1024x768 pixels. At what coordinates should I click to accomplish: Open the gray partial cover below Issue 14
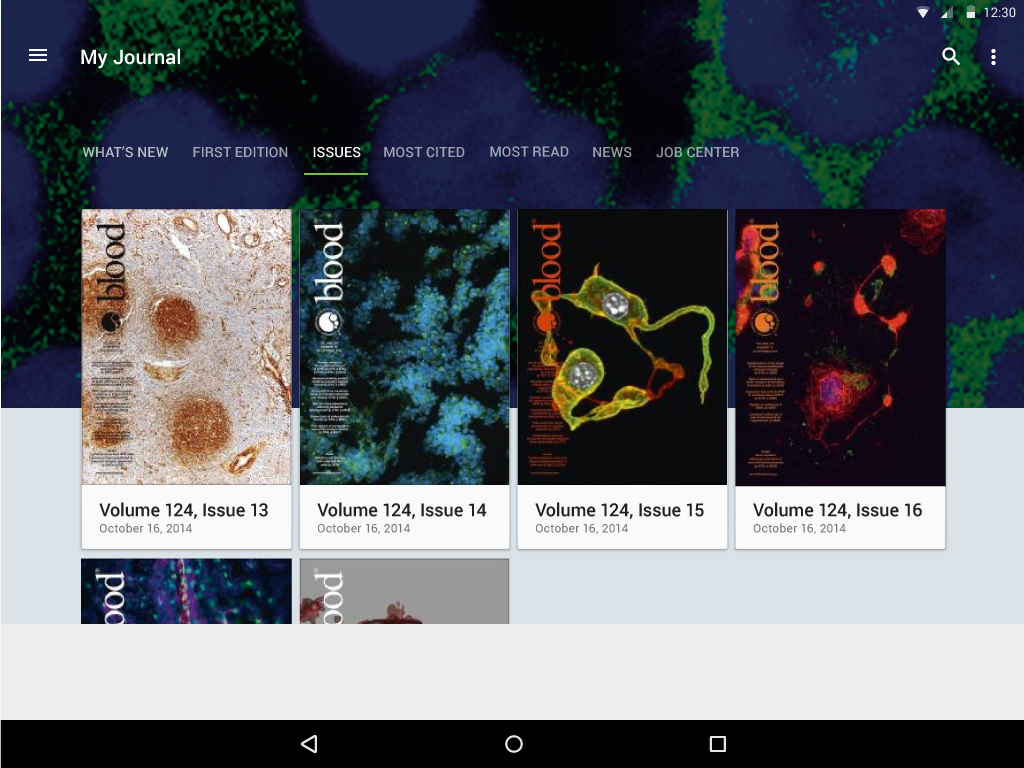coord(404,591)
